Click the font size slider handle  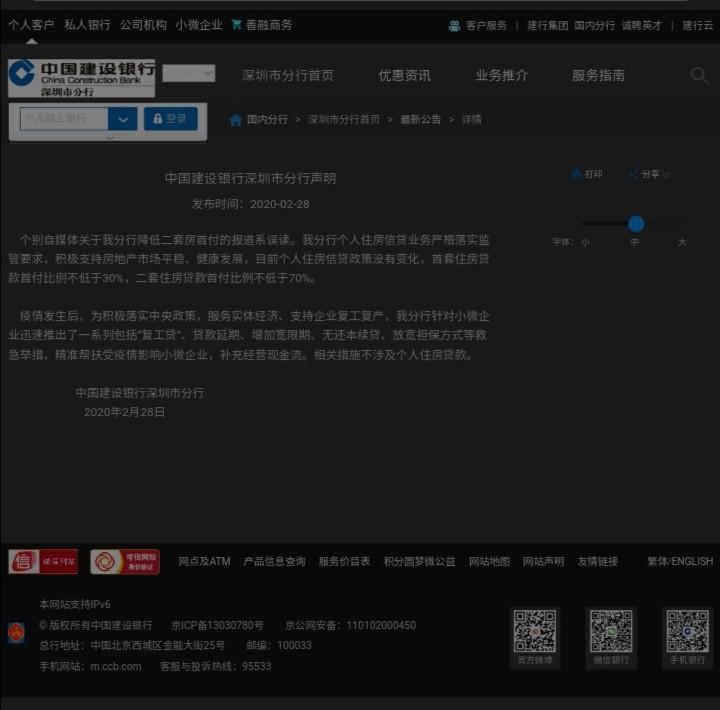pos(636,224)
